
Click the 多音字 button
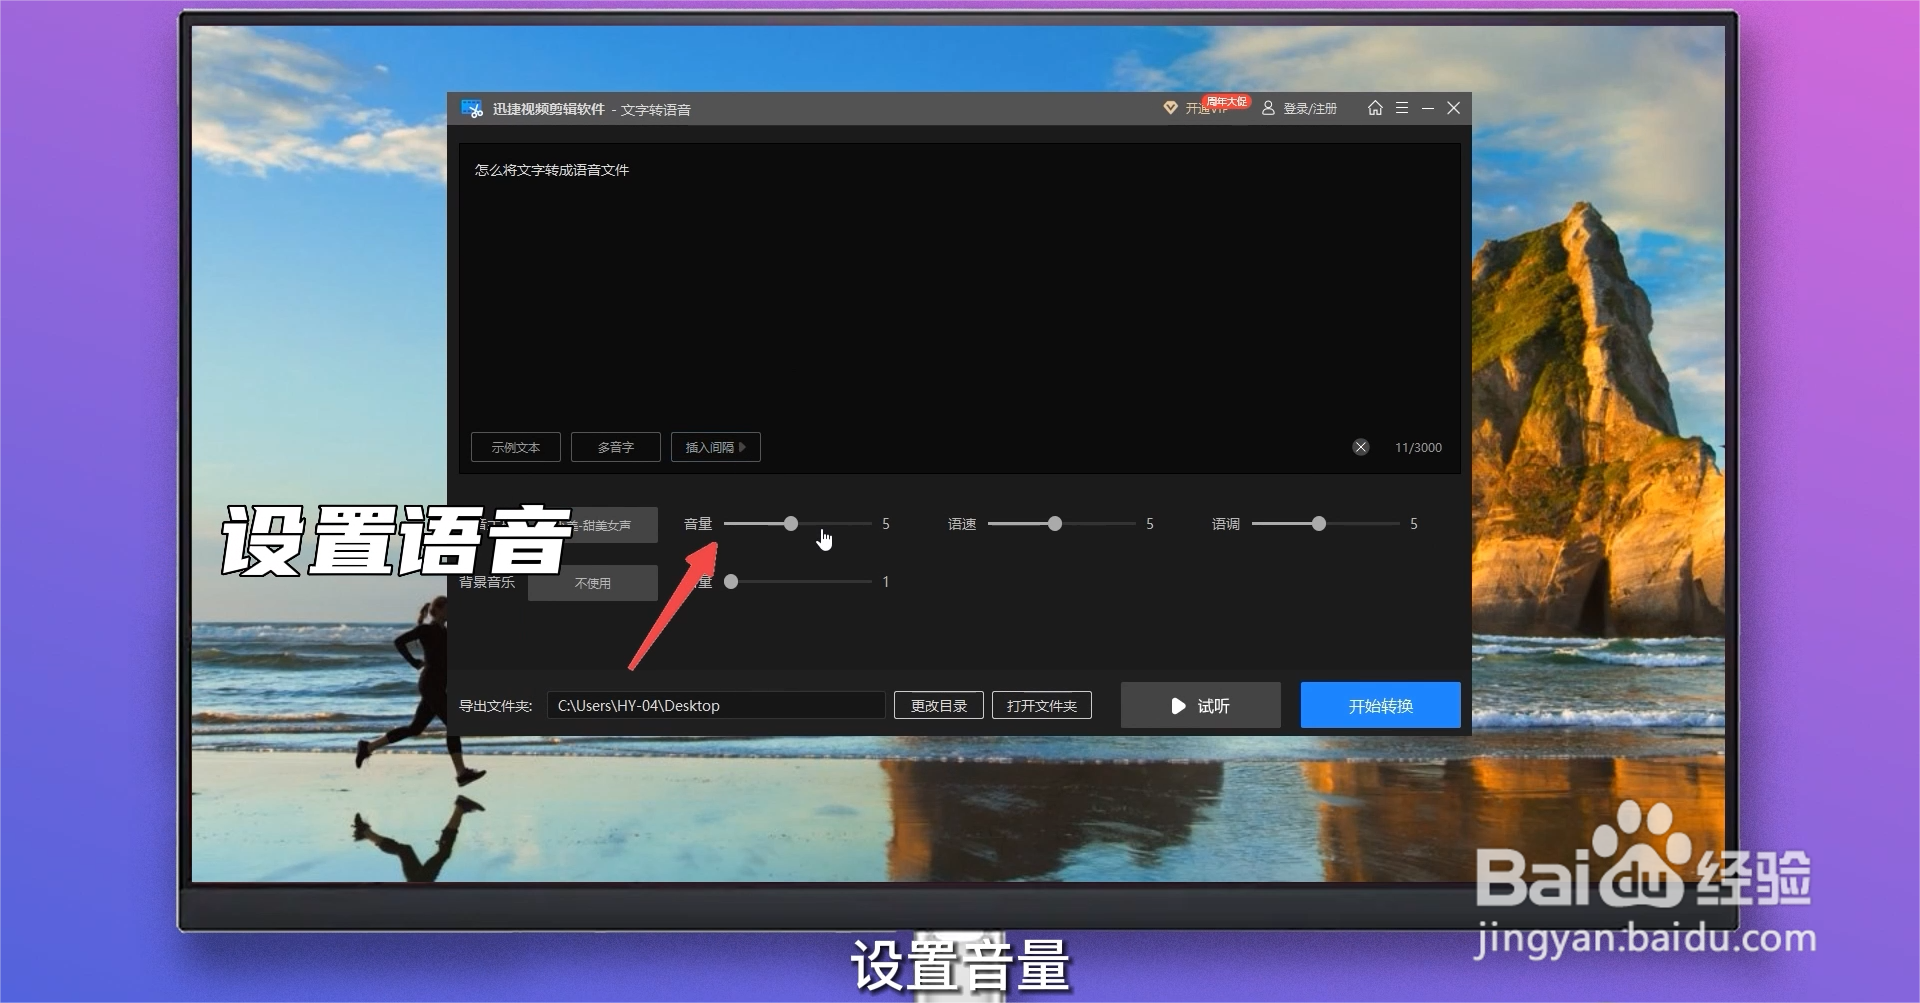tap(615, 447)
